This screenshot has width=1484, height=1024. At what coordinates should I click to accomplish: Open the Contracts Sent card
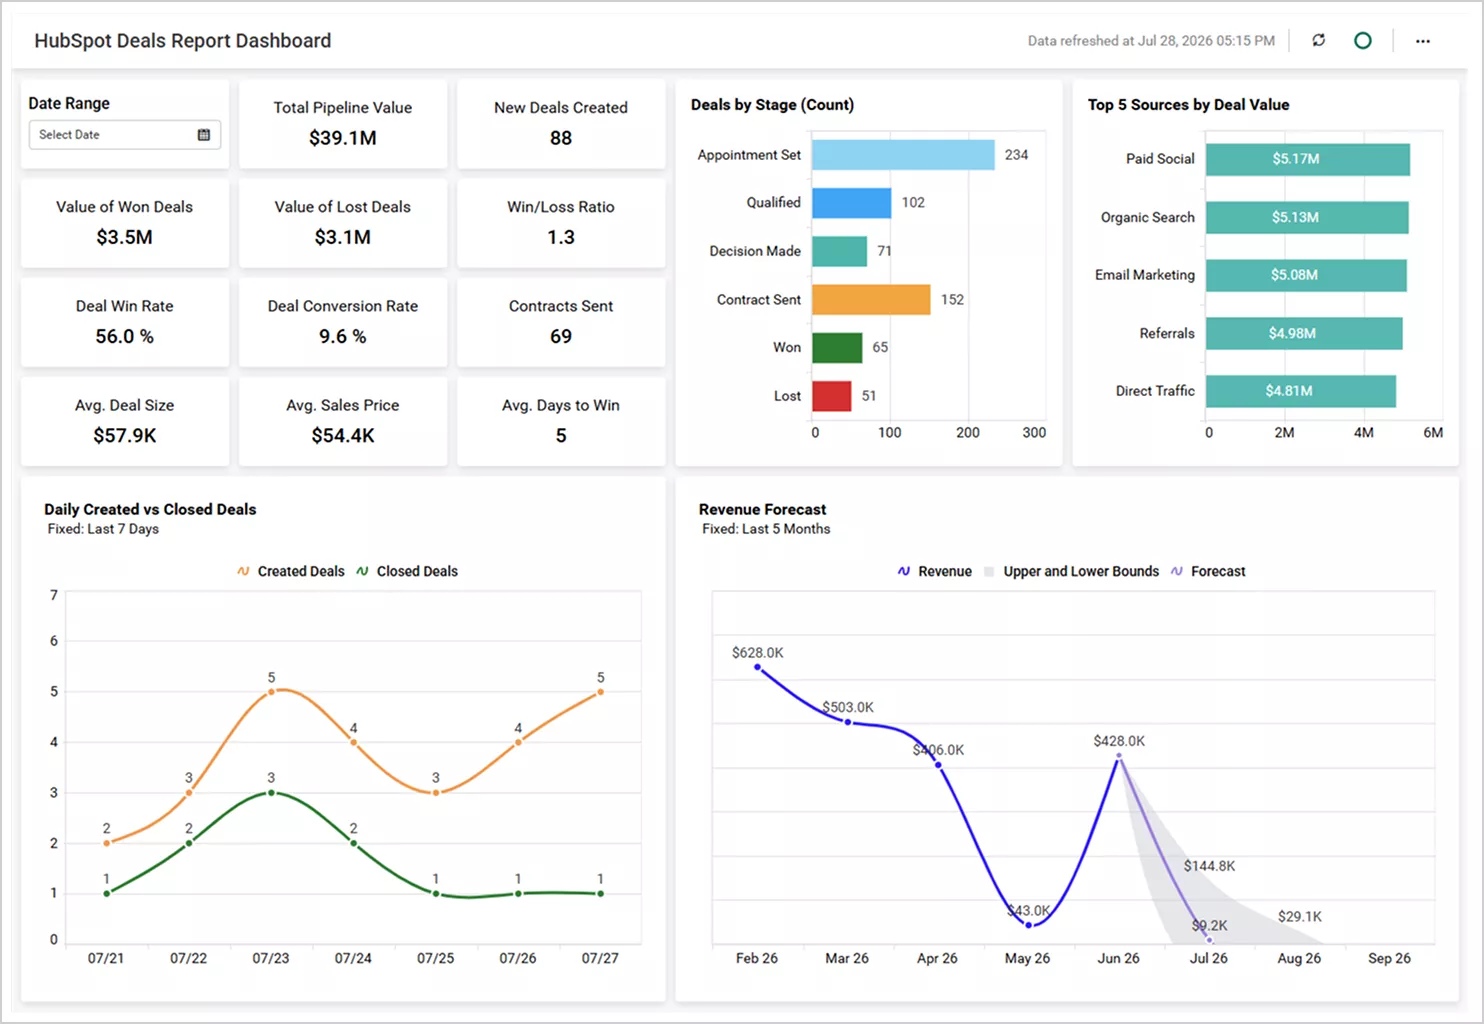pos(561,321)
